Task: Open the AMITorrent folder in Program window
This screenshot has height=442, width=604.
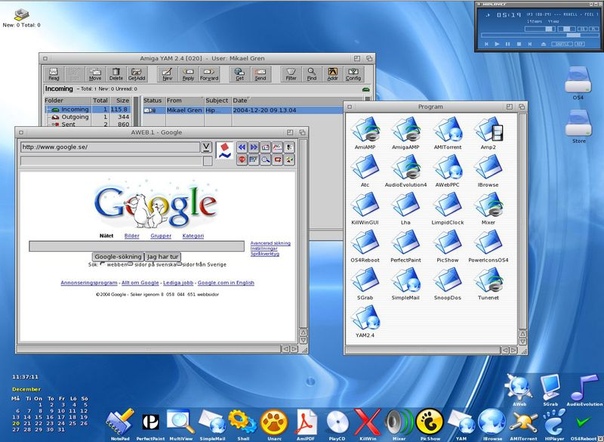Action: [447, 130]
